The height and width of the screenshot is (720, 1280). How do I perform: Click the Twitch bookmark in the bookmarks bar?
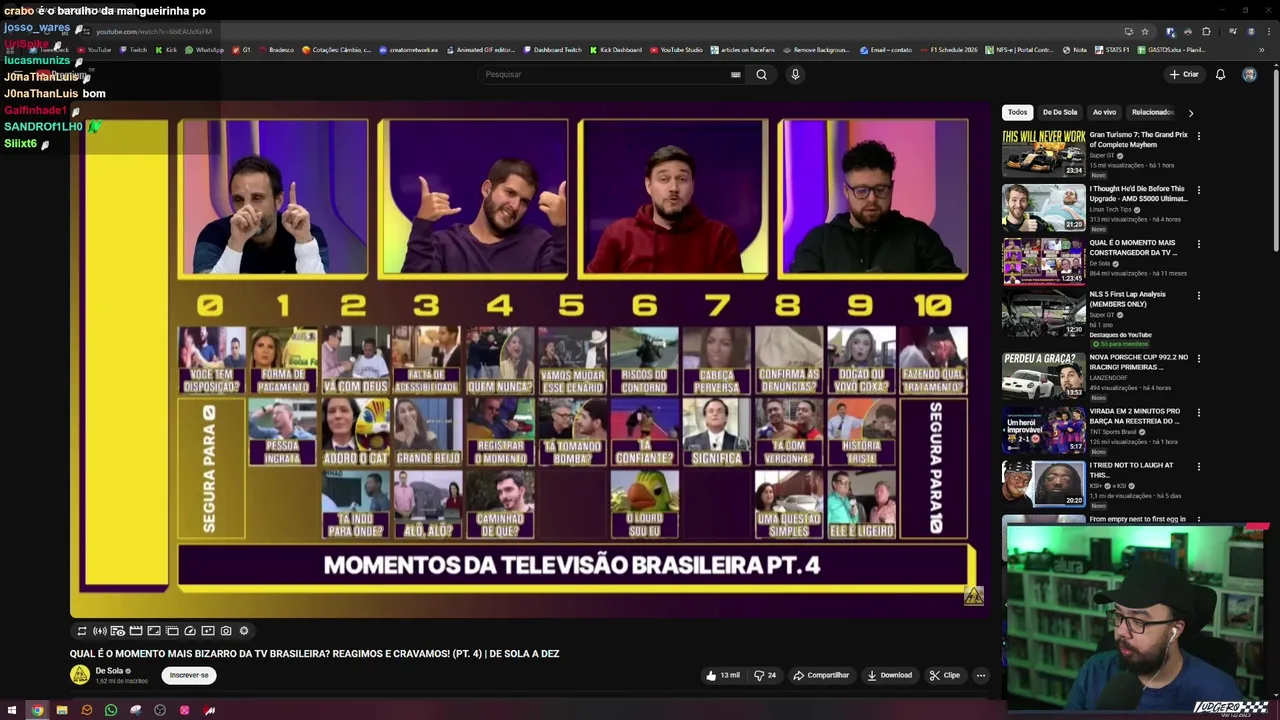(133, 50)
